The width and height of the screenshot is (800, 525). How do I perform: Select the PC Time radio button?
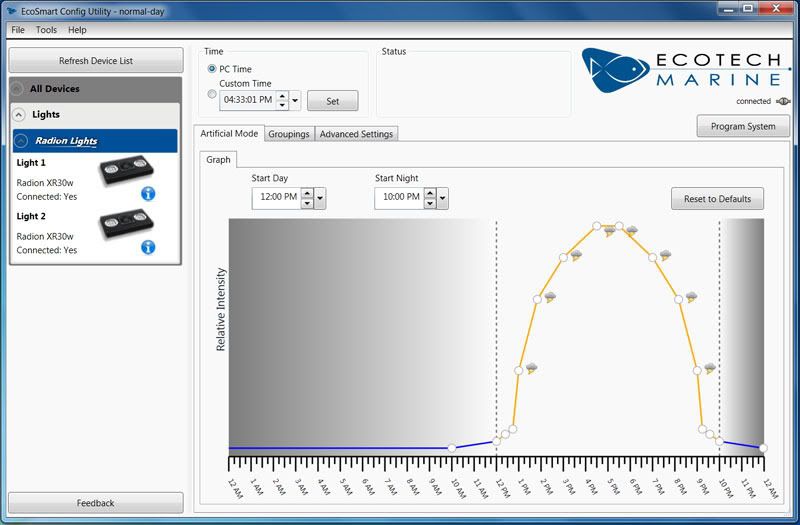(212, 68)
